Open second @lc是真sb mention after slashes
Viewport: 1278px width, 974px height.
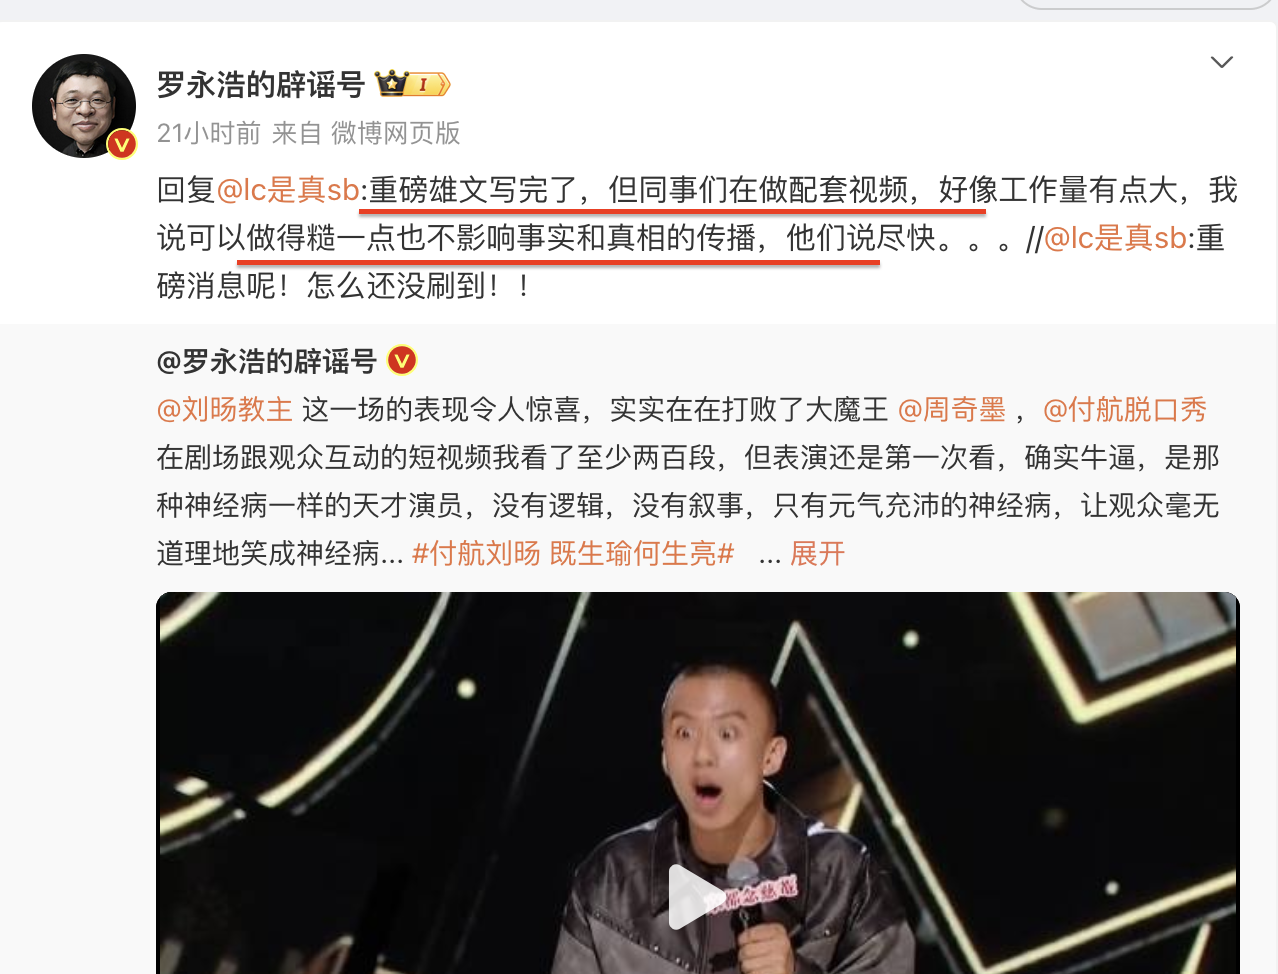coord(1115,238)
